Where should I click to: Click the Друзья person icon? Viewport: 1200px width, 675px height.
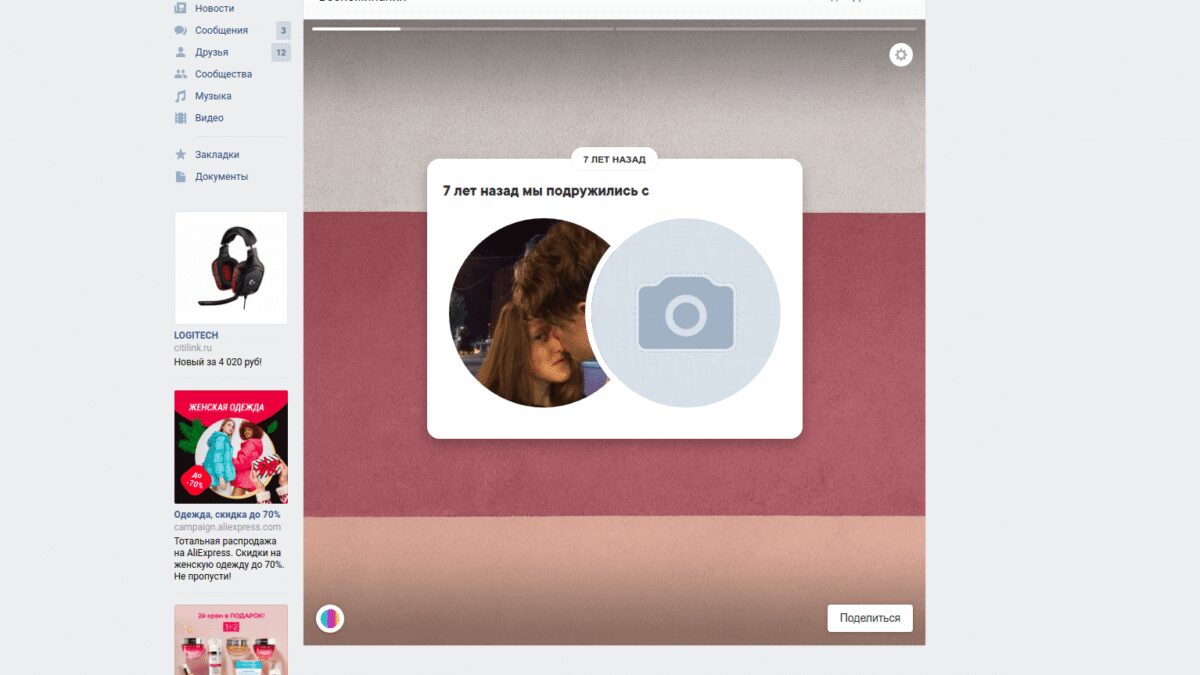(181, 52)
